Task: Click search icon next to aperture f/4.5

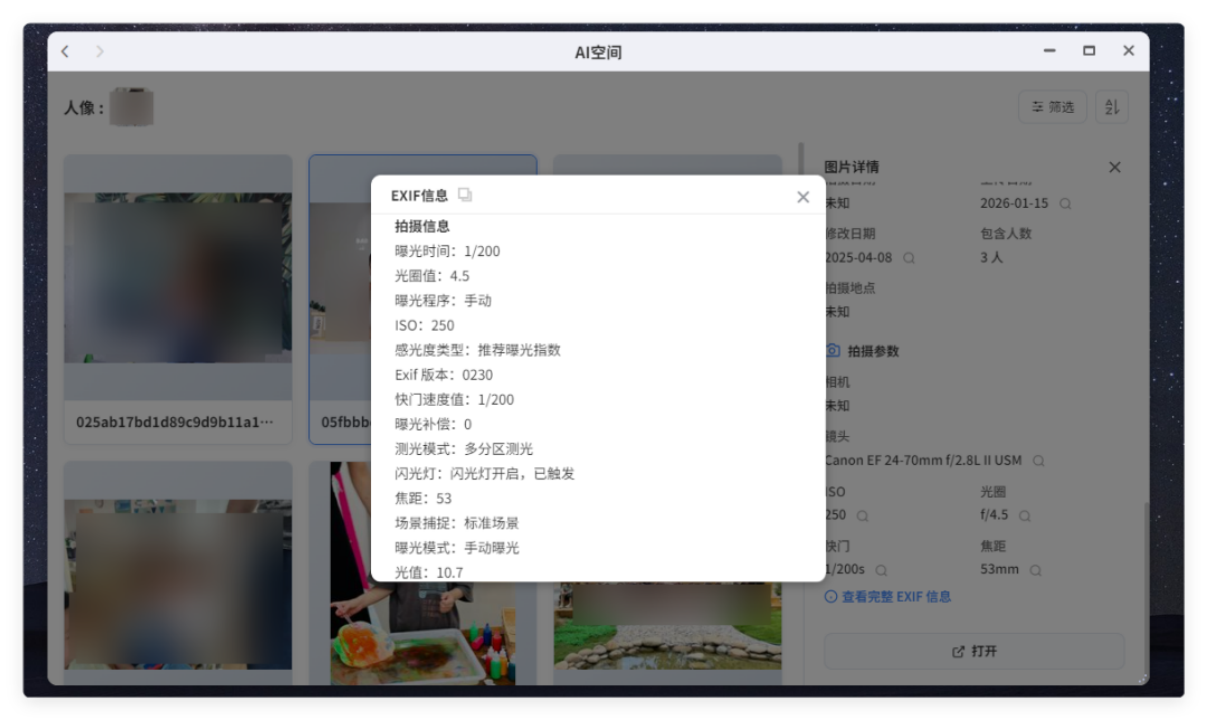Action: 1025,516
